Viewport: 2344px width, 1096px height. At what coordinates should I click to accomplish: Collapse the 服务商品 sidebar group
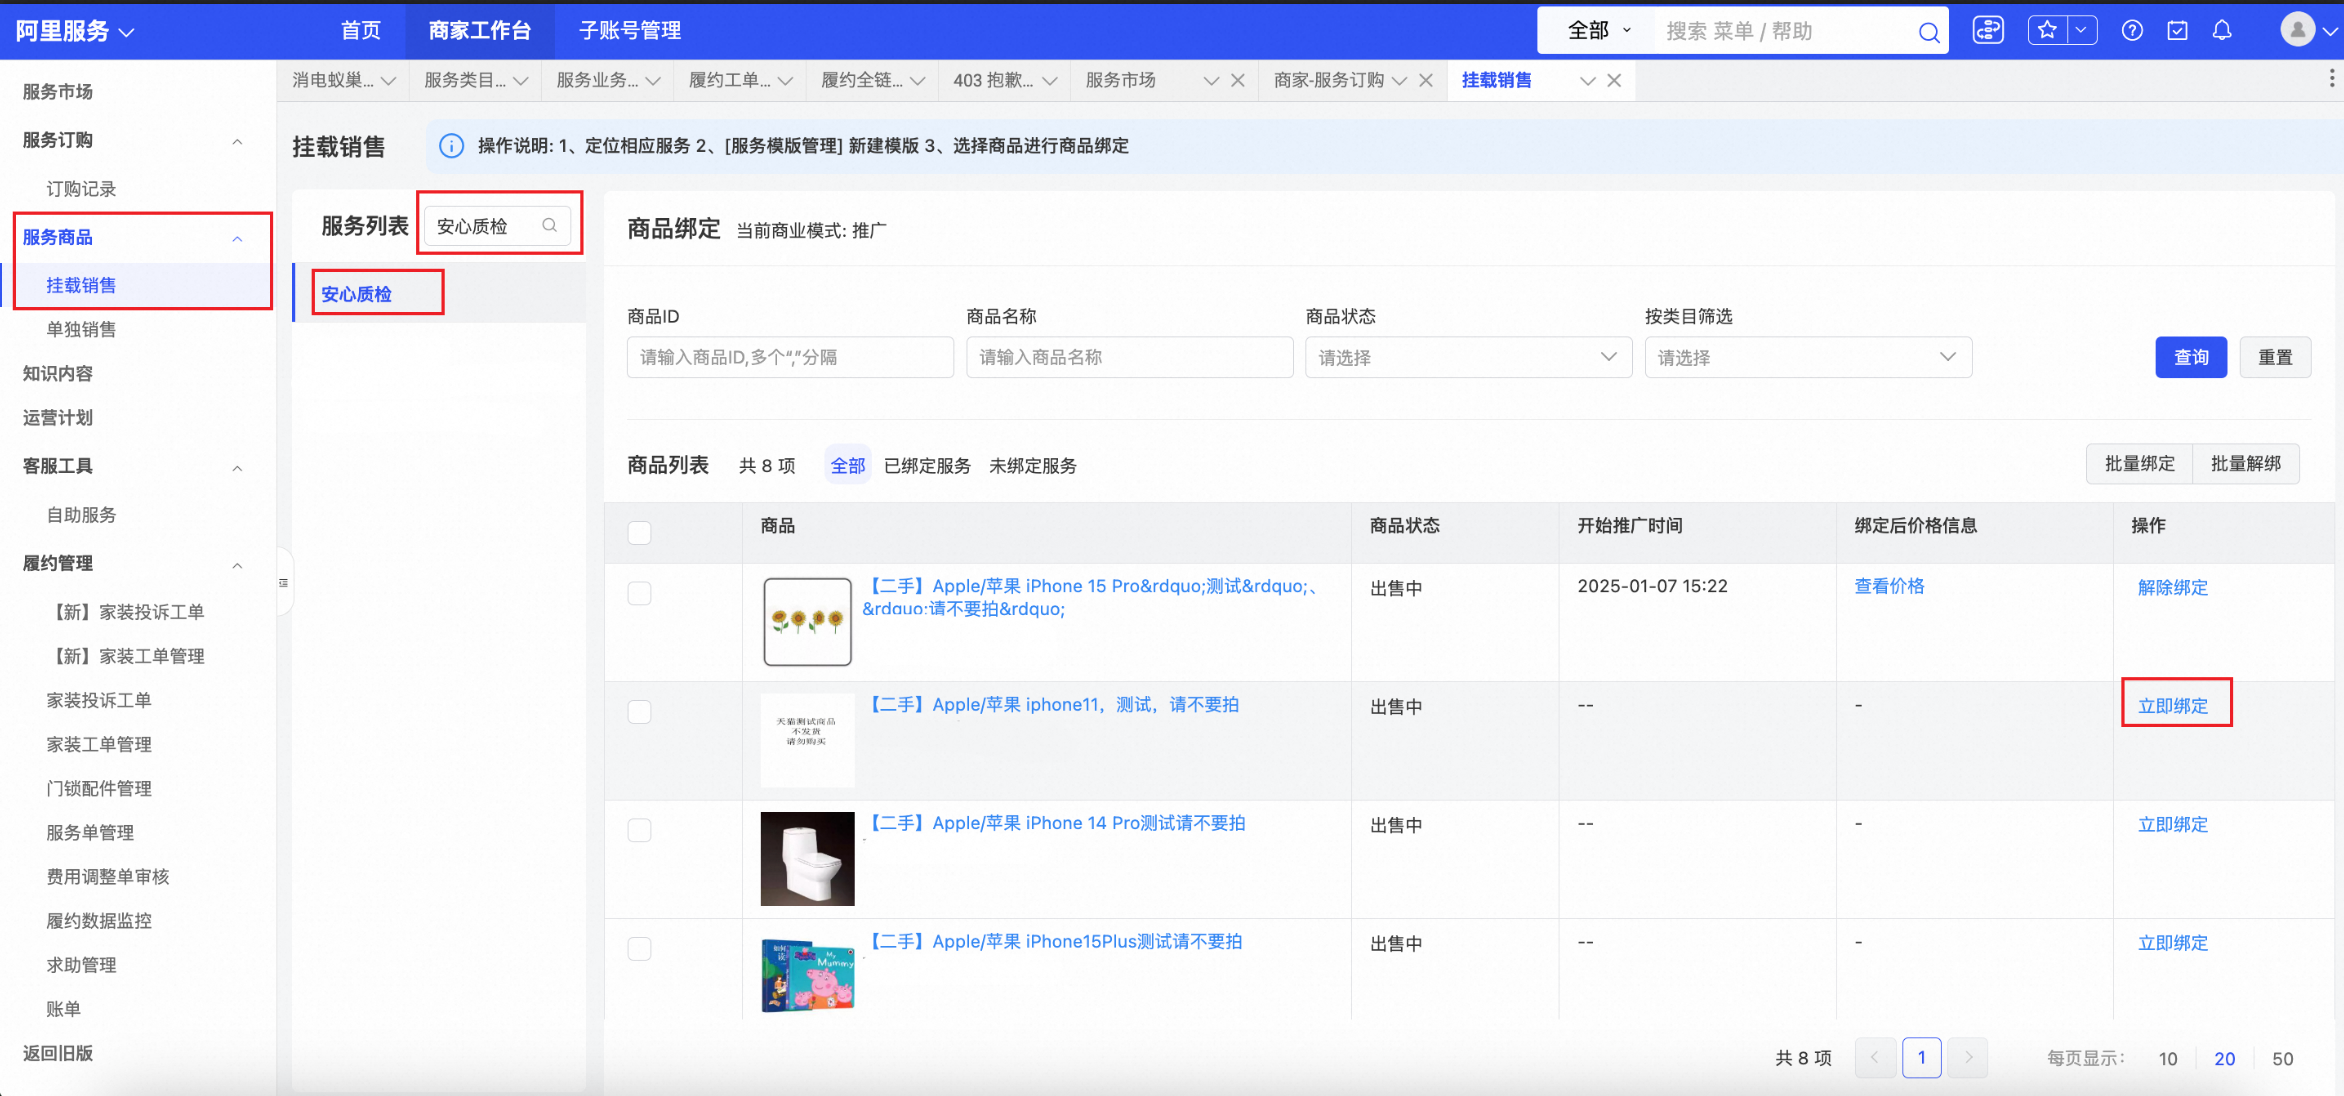[x=237, y=238]
